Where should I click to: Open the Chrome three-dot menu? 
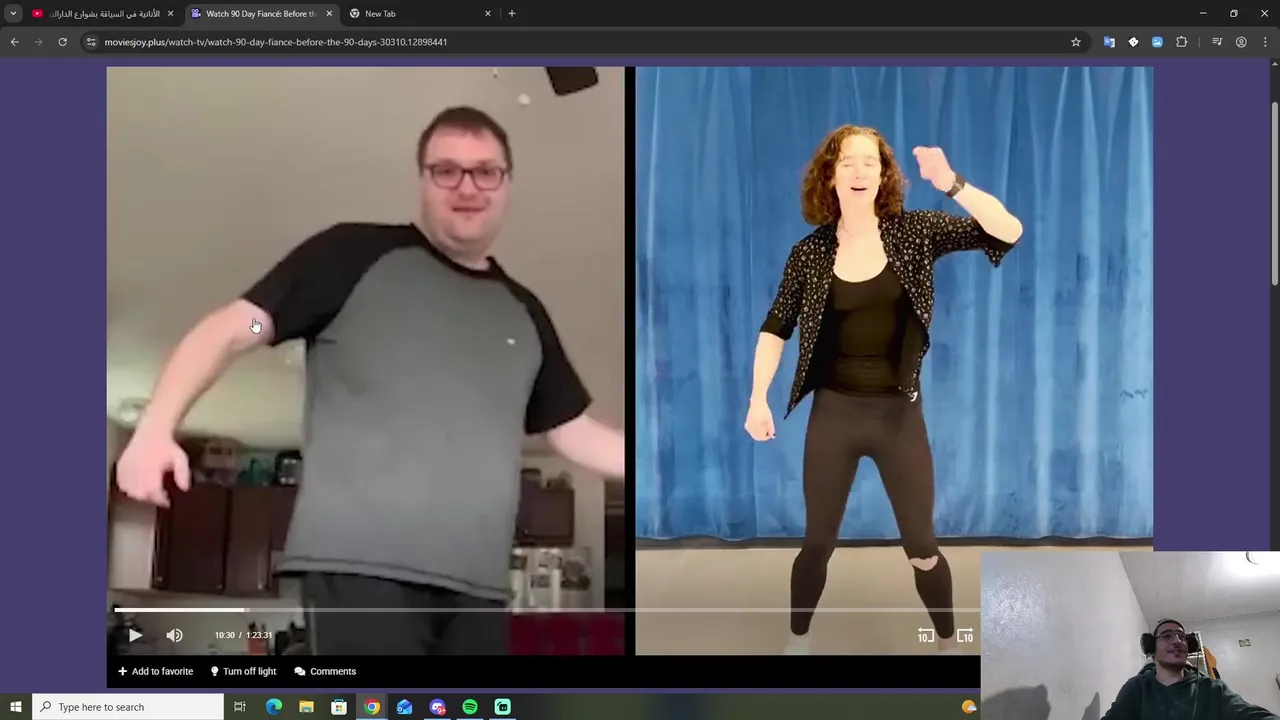(x=1264, y=42)
